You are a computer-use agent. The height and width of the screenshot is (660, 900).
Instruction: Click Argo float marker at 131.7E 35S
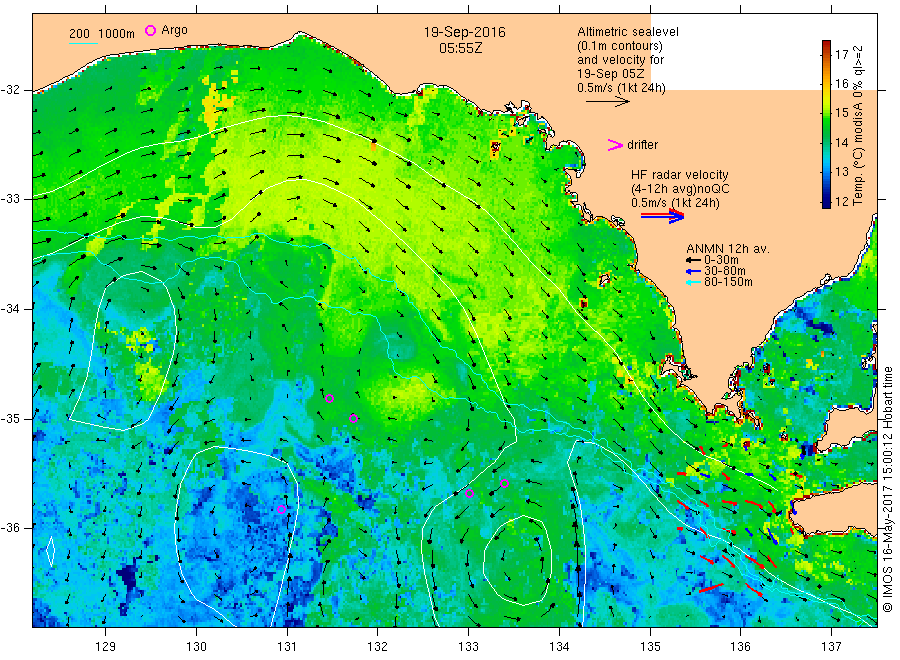(x=354, y=418)
